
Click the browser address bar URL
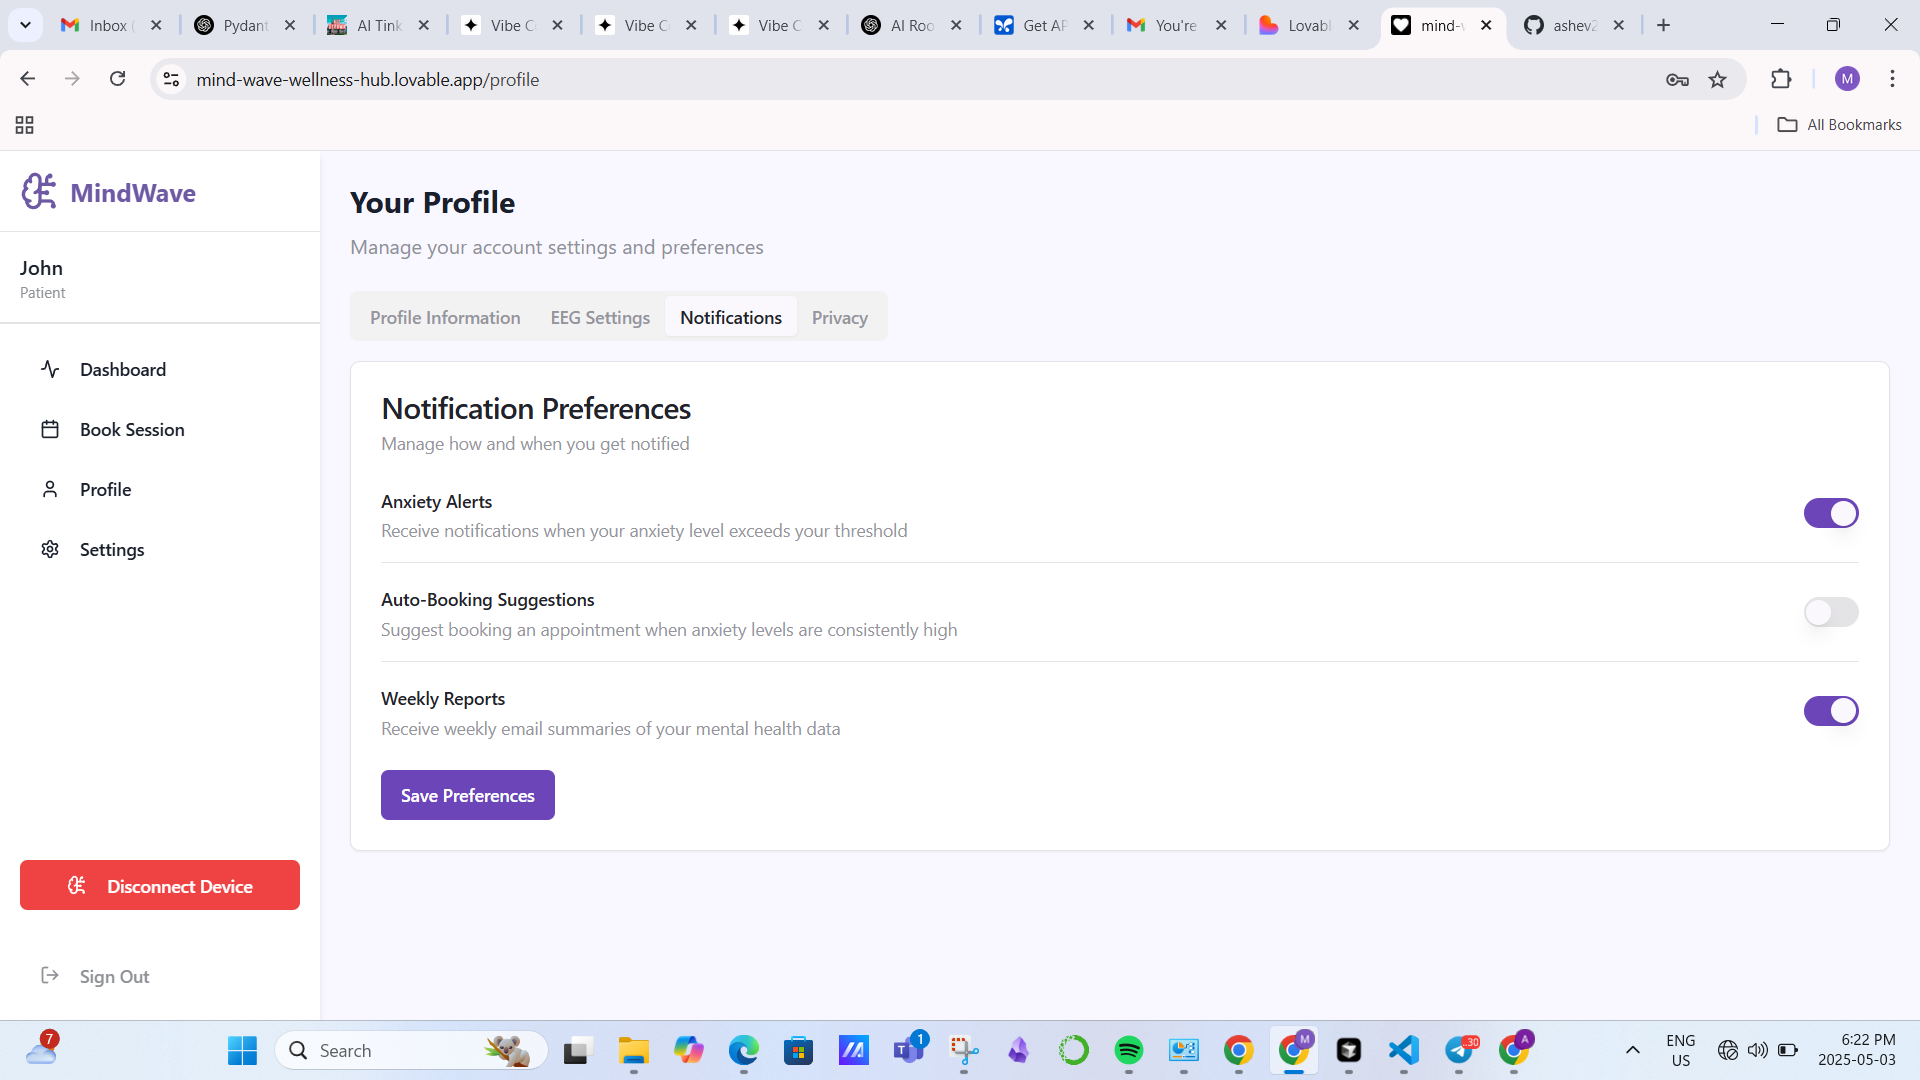click(367, 79)
